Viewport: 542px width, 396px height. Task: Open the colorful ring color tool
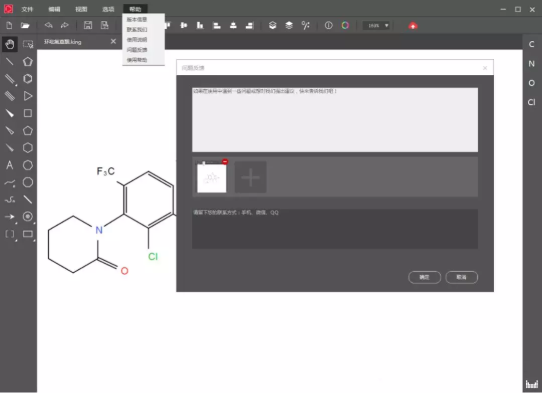pos(345,25)
